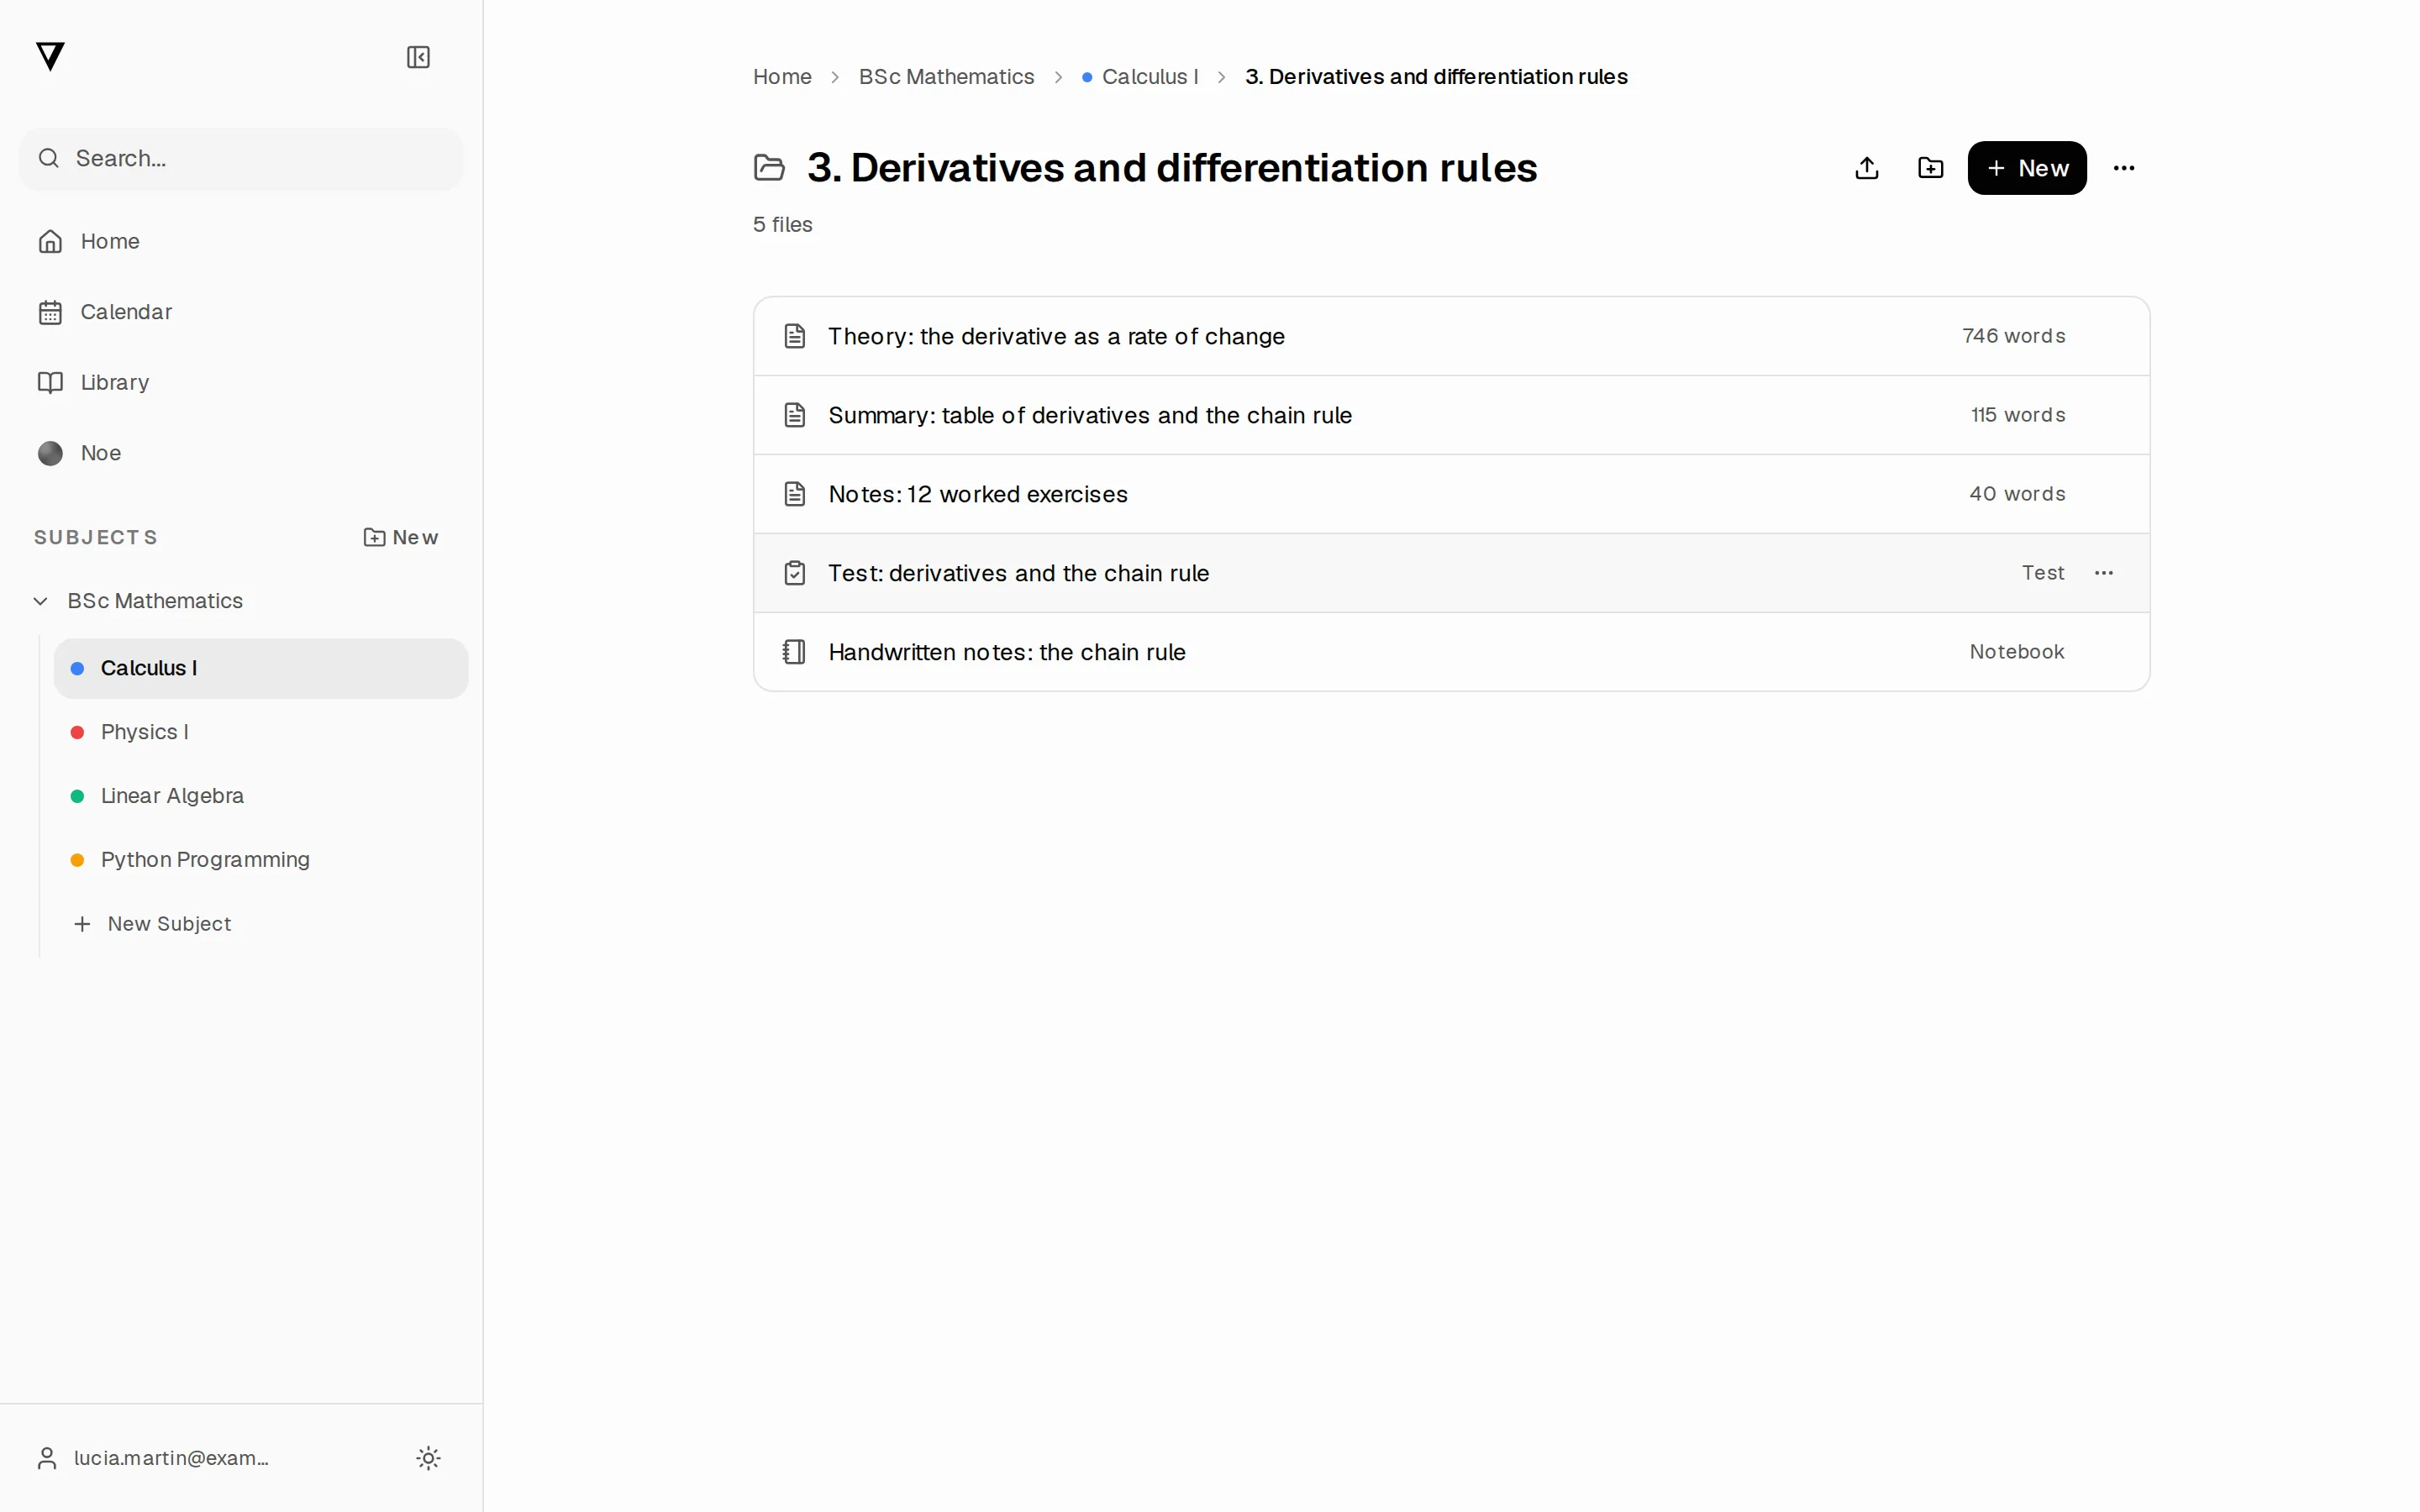This screenshot has height=1512, width=2420.
Task: Click the Test type label
Action: 2042,573
